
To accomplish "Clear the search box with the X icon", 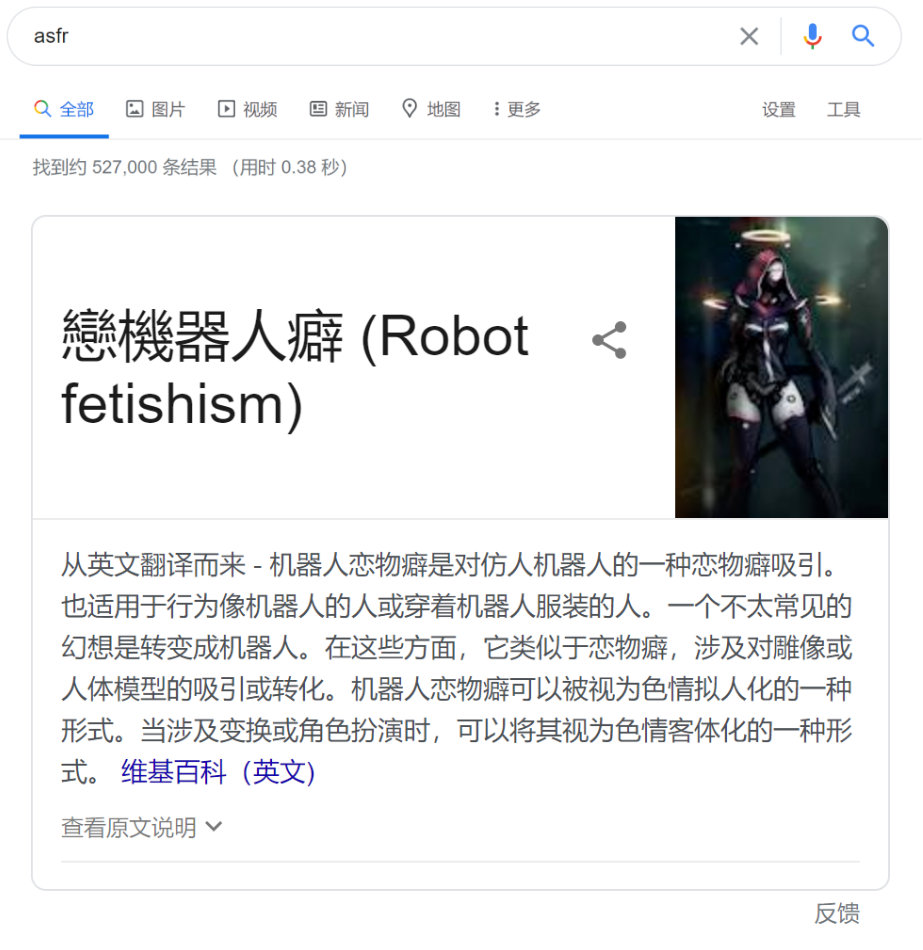I will click(x=749, y=36).
